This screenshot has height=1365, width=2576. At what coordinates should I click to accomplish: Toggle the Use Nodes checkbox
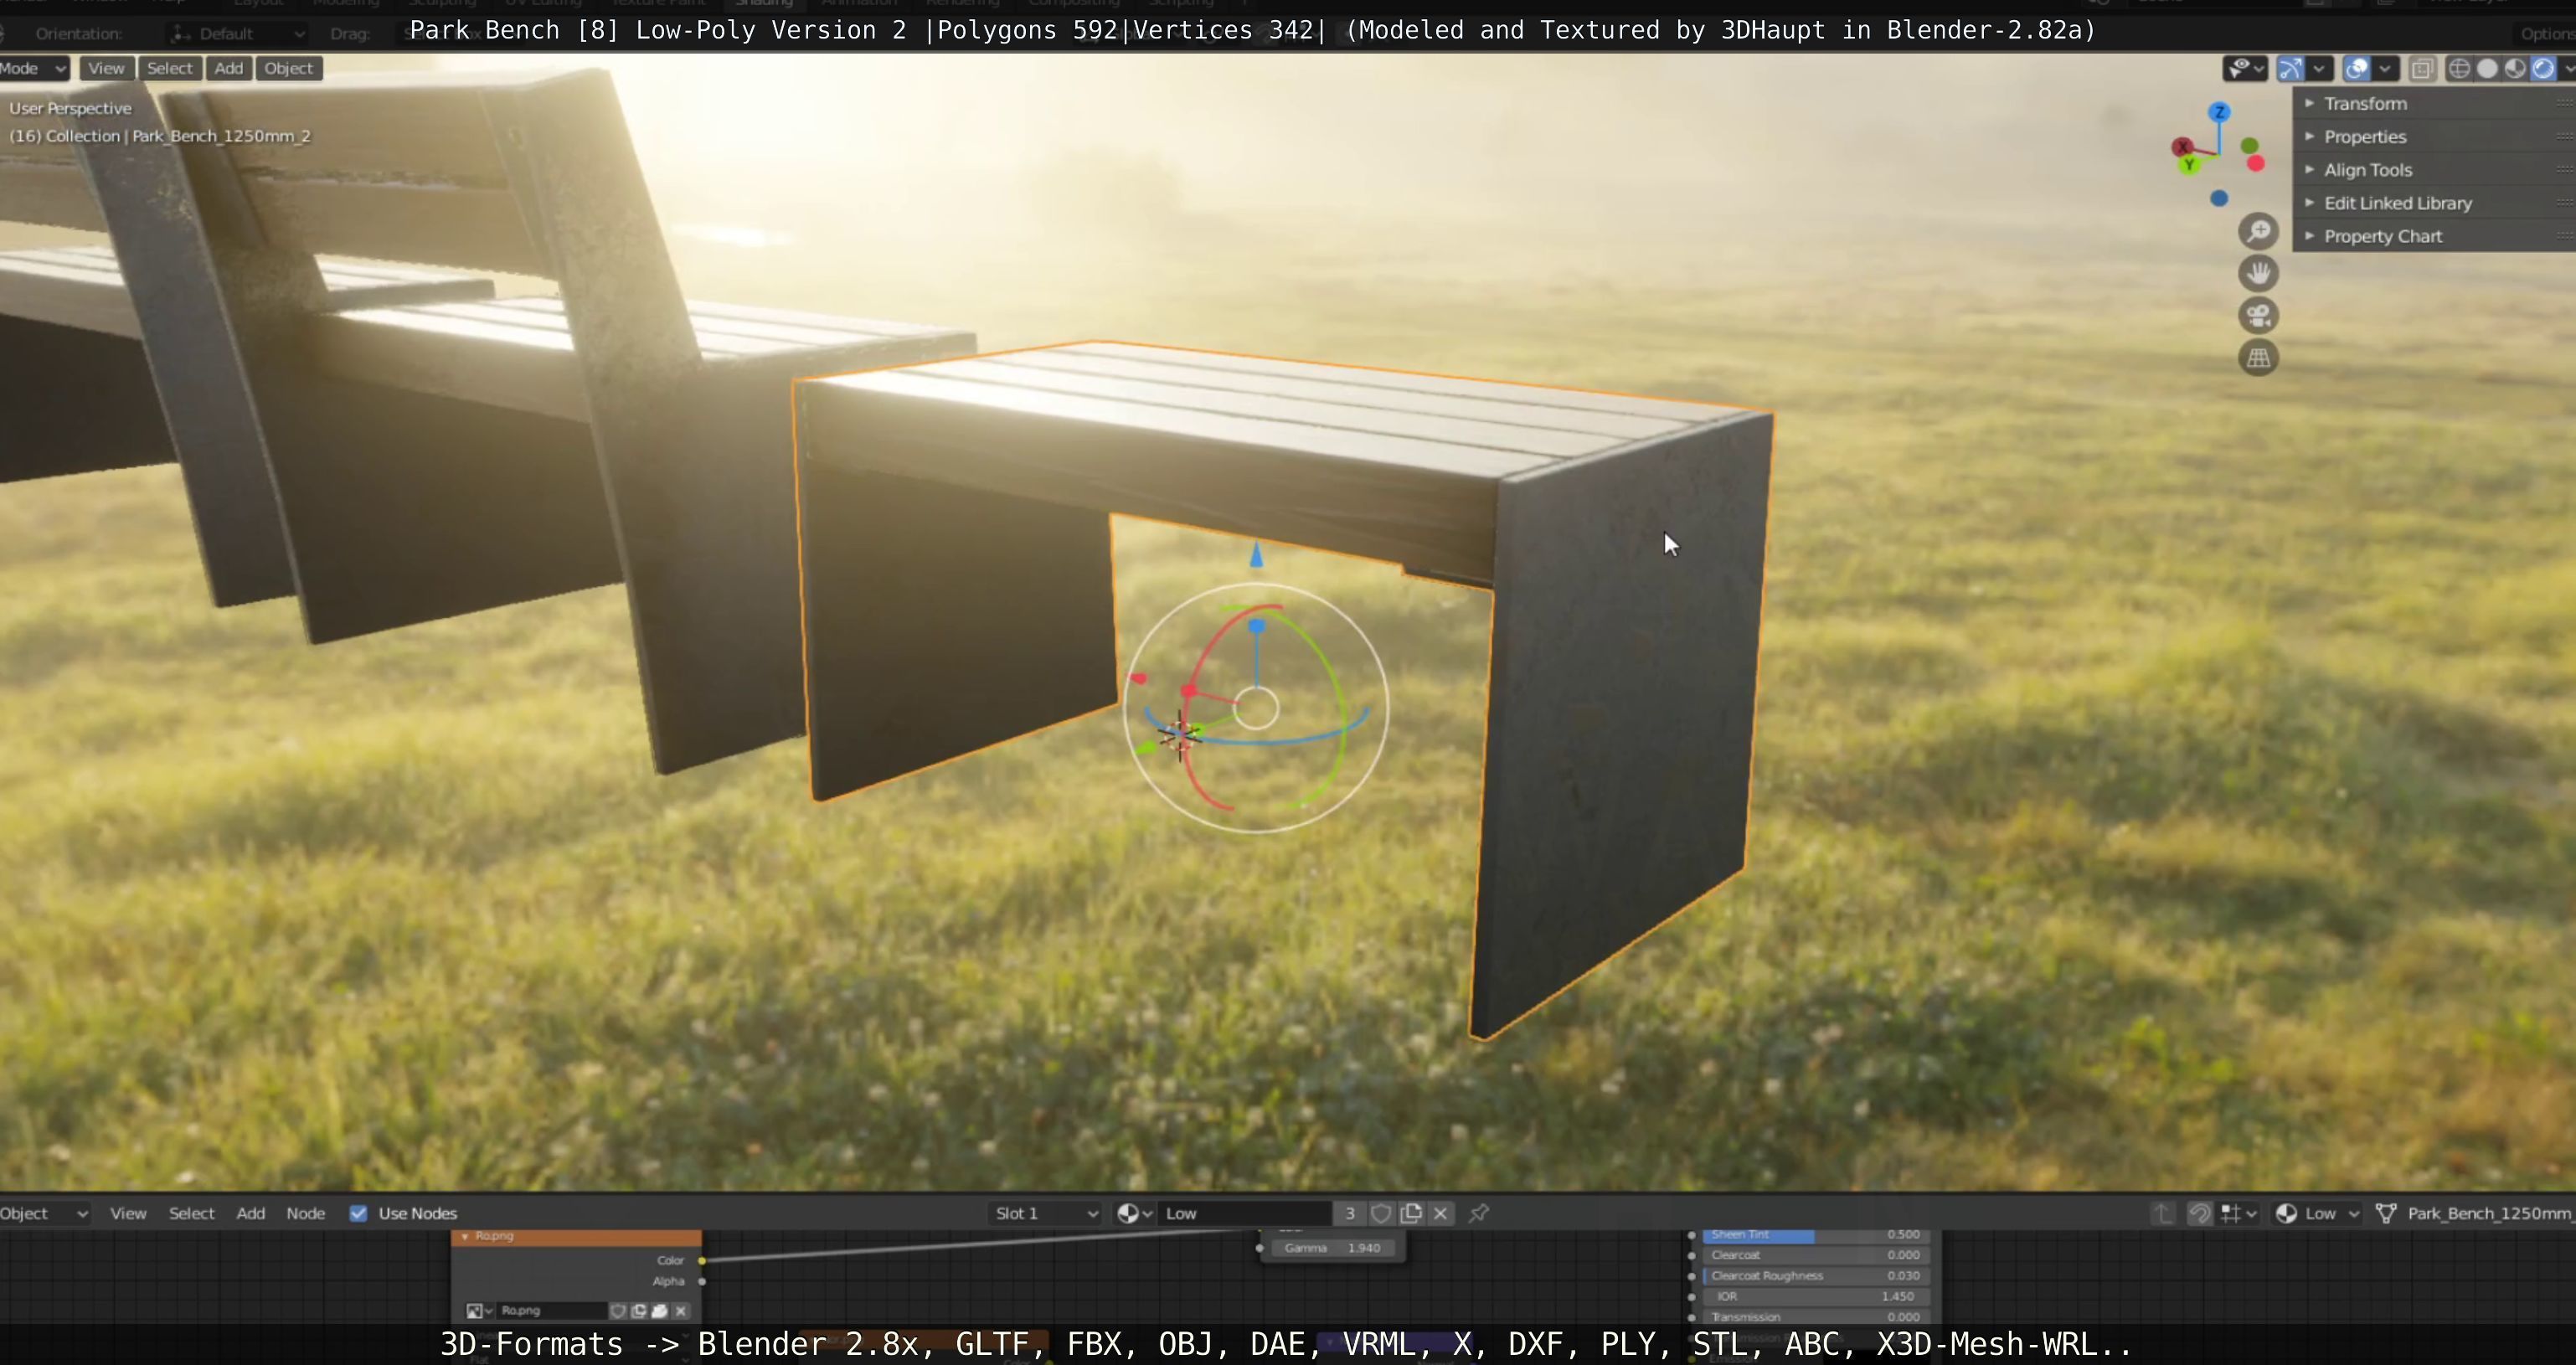[358, 1213]
